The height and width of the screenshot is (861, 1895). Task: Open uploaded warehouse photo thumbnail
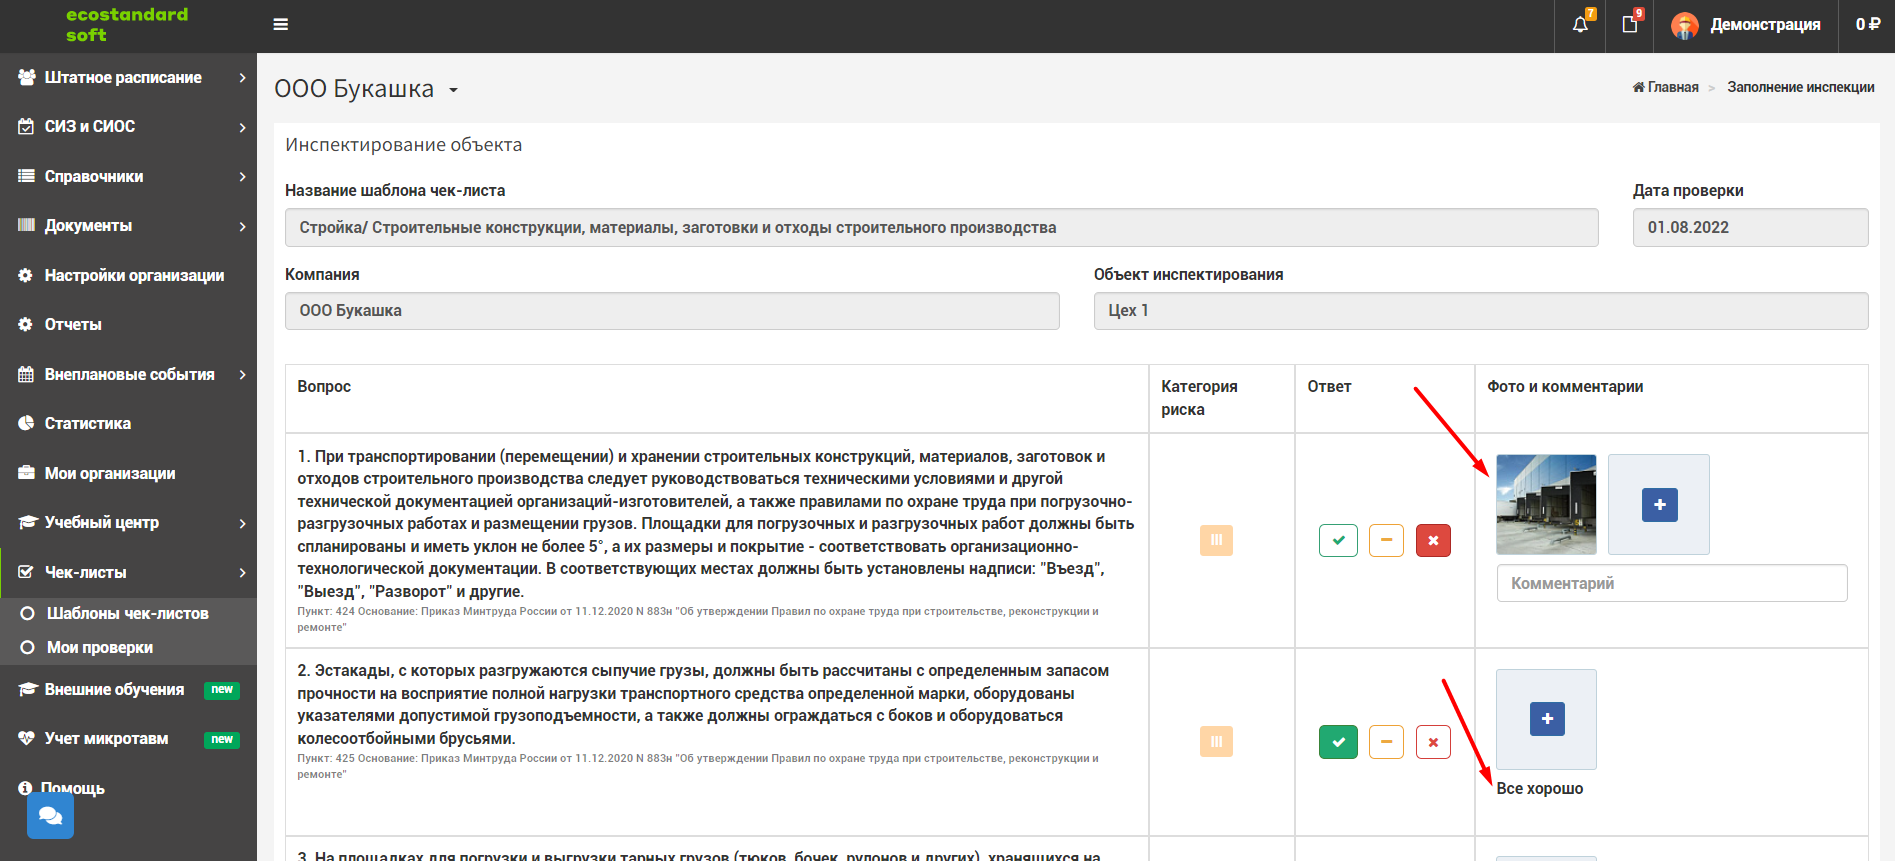click(x=1546, y=504)
